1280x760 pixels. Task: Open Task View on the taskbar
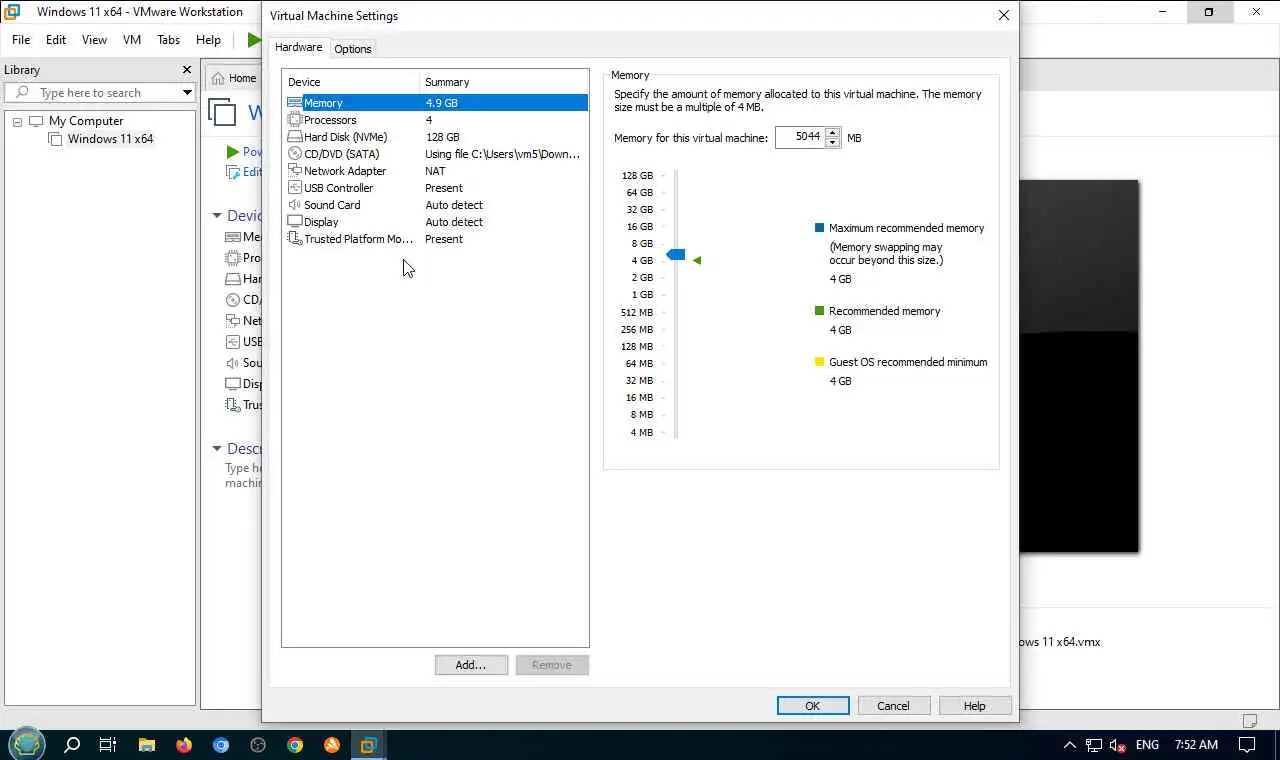point(108,745)
